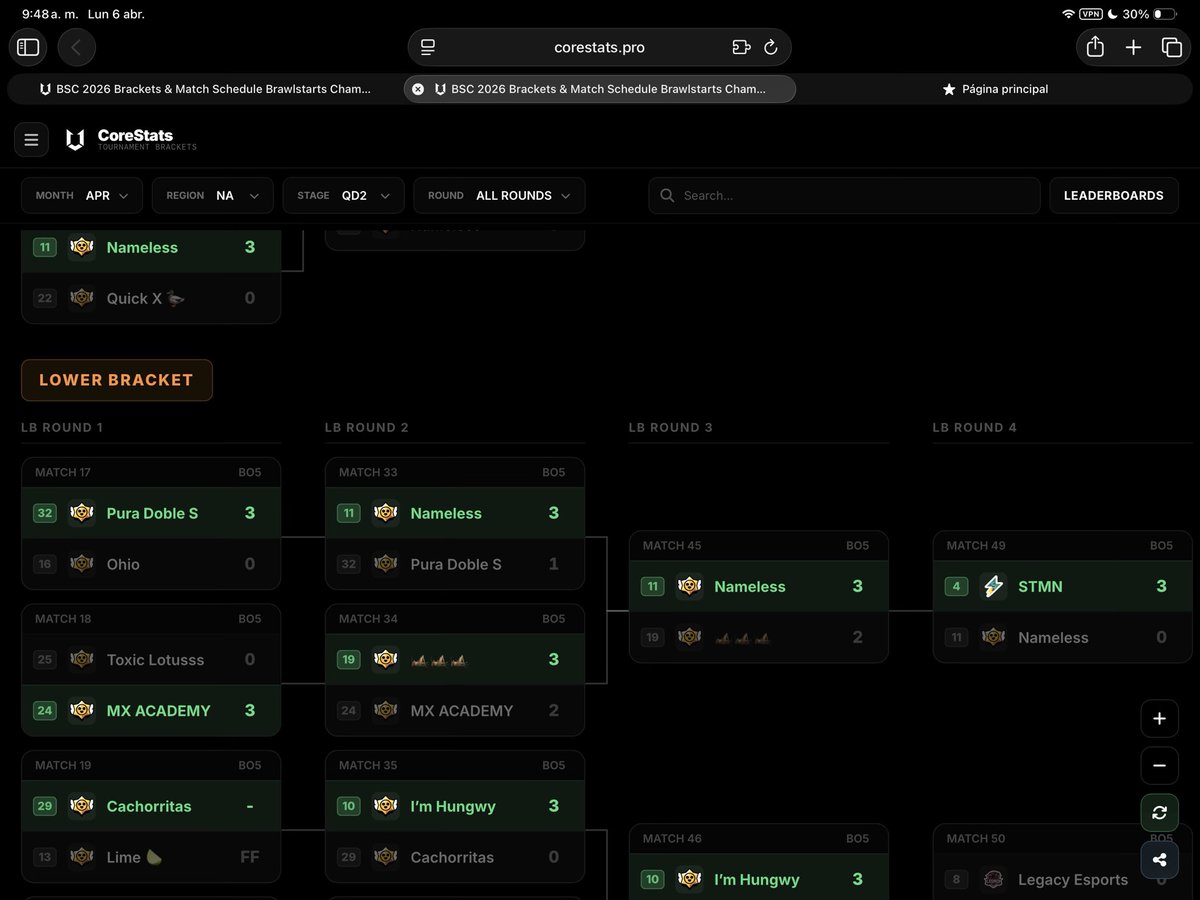1200x900 pixels.
Task: Click the LOWER BRACKET label button
Action: (x=116, y=380)
